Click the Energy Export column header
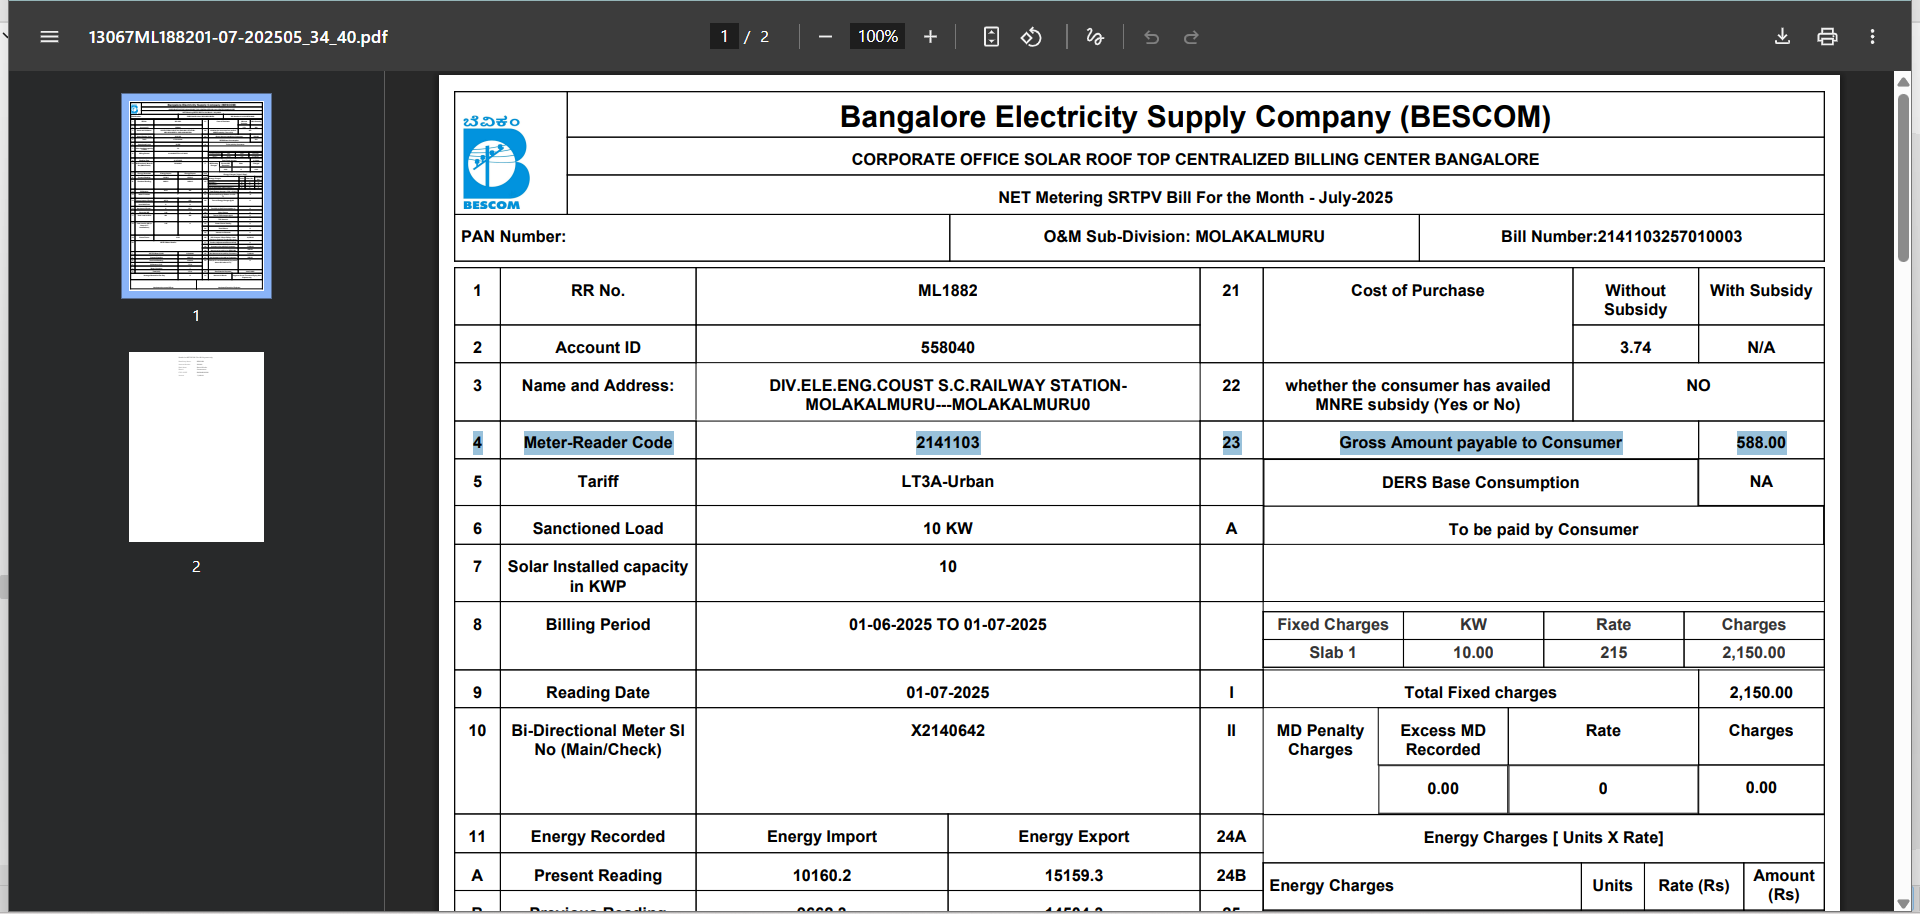This screenshot has height=914, width=1920. tap(1074, 837)
